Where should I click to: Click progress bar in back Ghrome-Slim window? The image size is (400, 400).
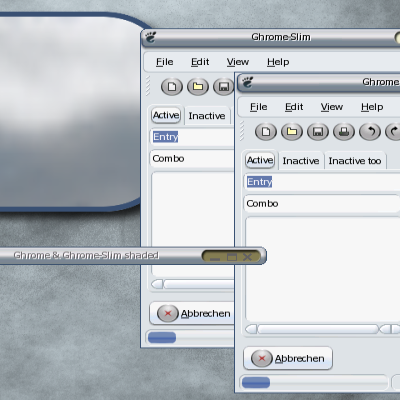[191, 337]
